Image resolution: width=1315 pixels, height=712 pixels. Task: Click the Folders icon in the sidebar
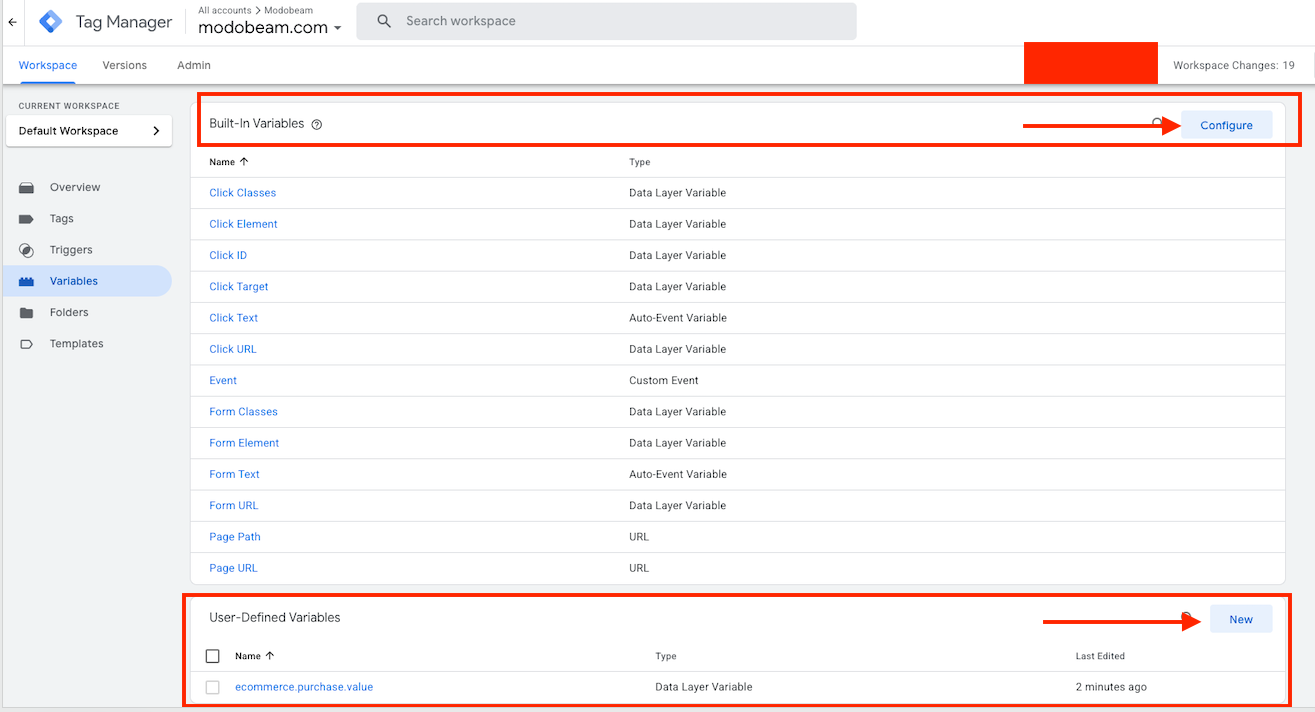pyautogui.click(x=27, y=313)
